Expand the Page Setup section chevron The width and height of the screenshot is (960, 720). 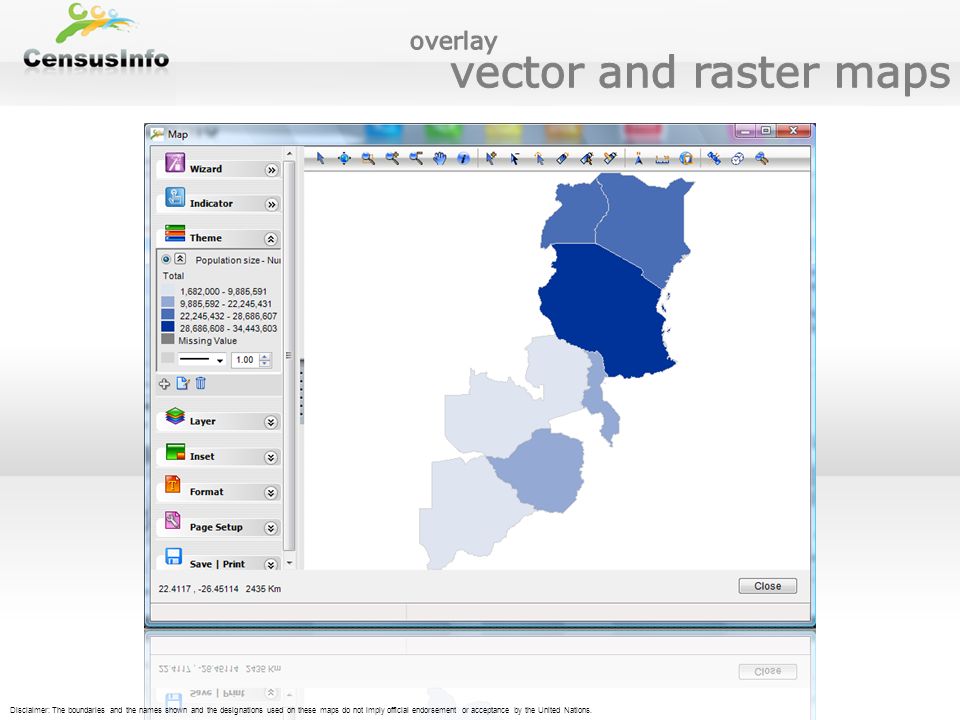[271, 528]
